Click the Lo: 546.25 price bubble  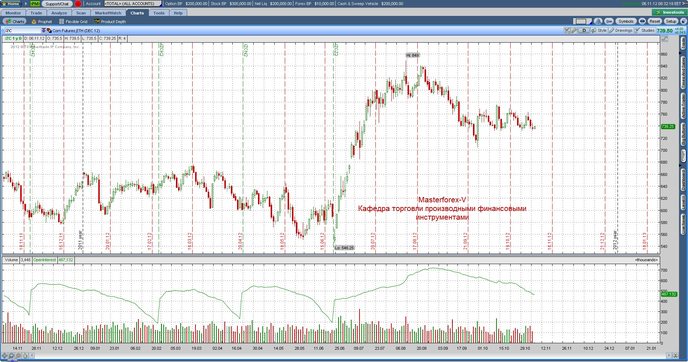344,248
